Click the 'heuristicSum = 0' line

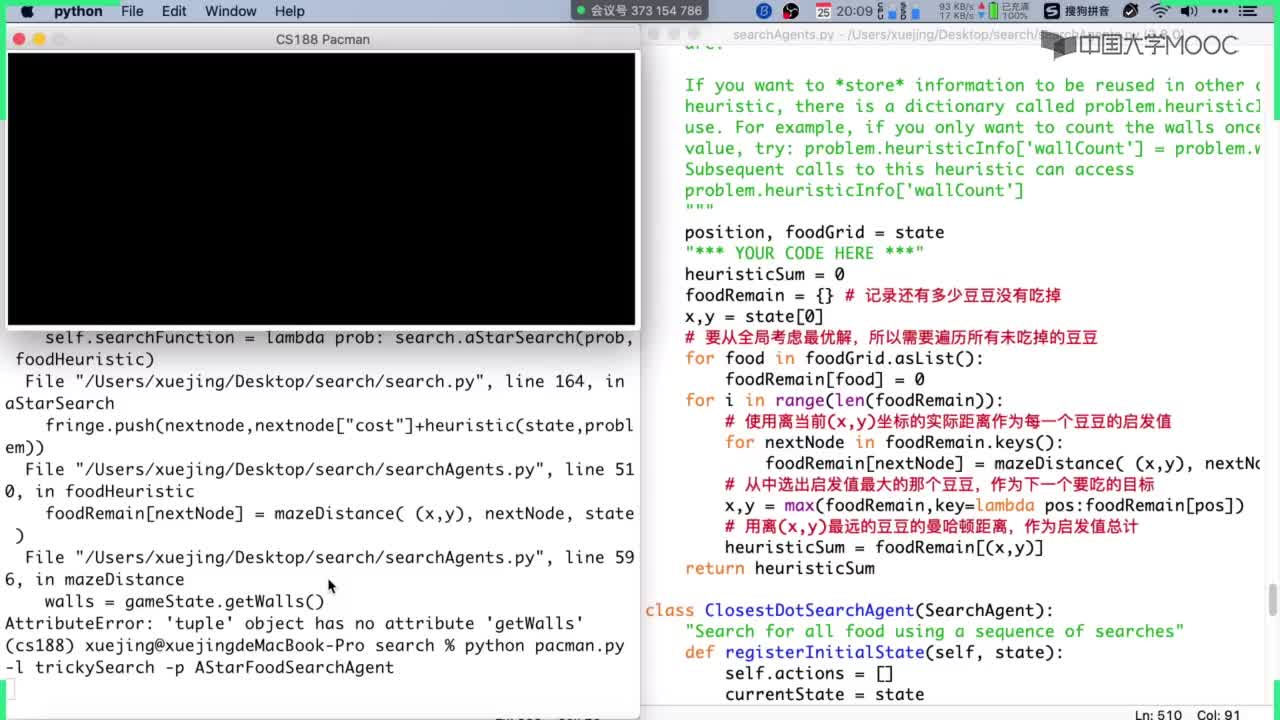[764, 274]
